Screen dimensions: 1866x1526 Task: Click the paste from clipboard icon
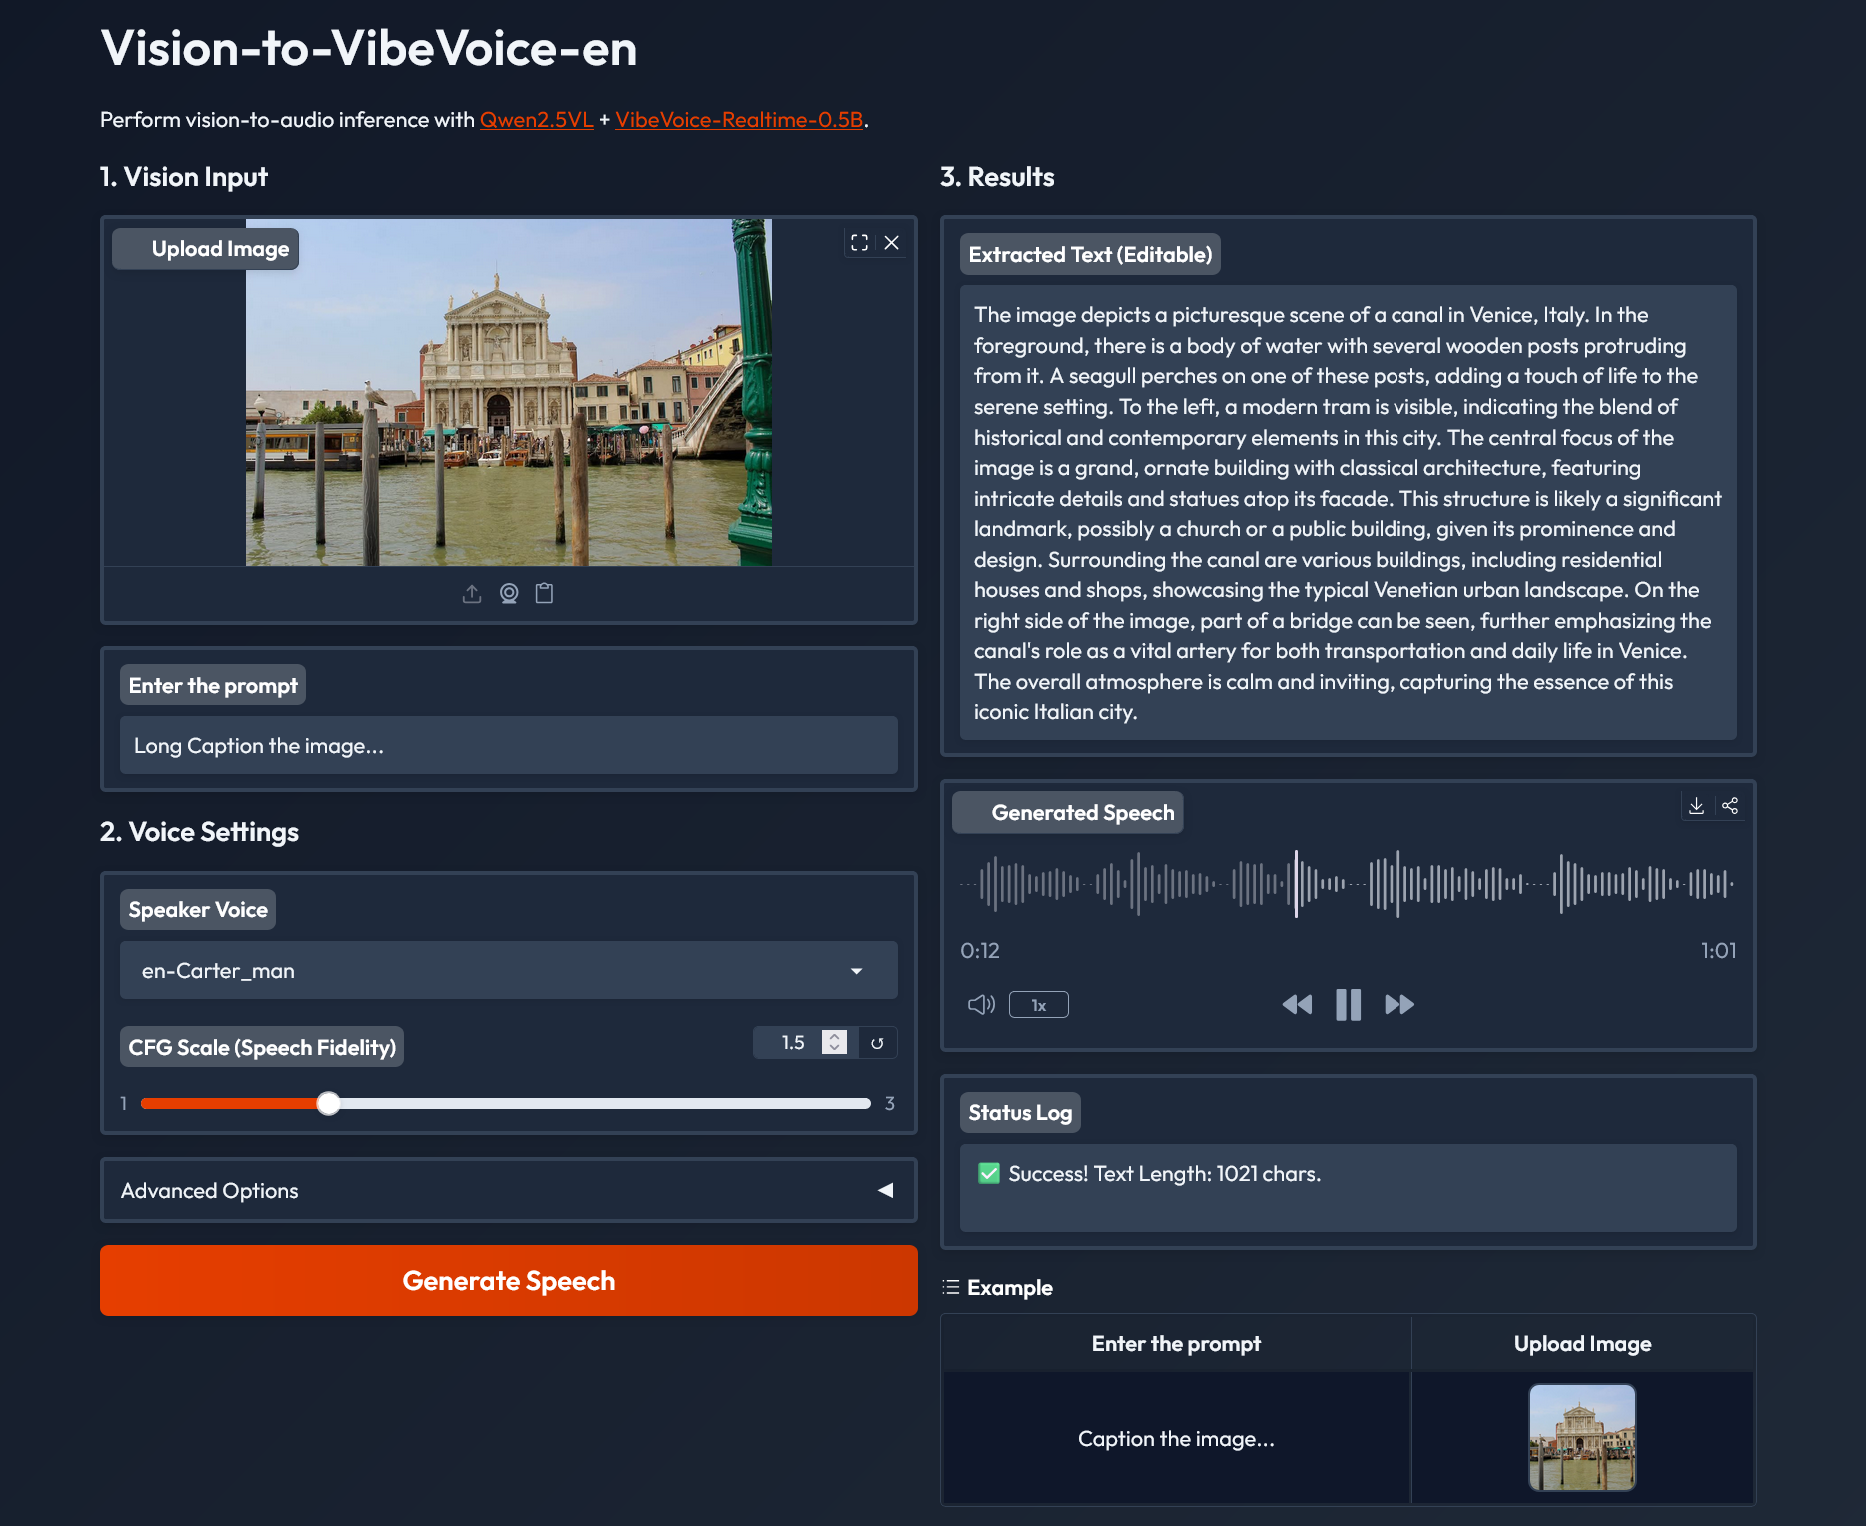pyautogui.click(x=544, y=594)
